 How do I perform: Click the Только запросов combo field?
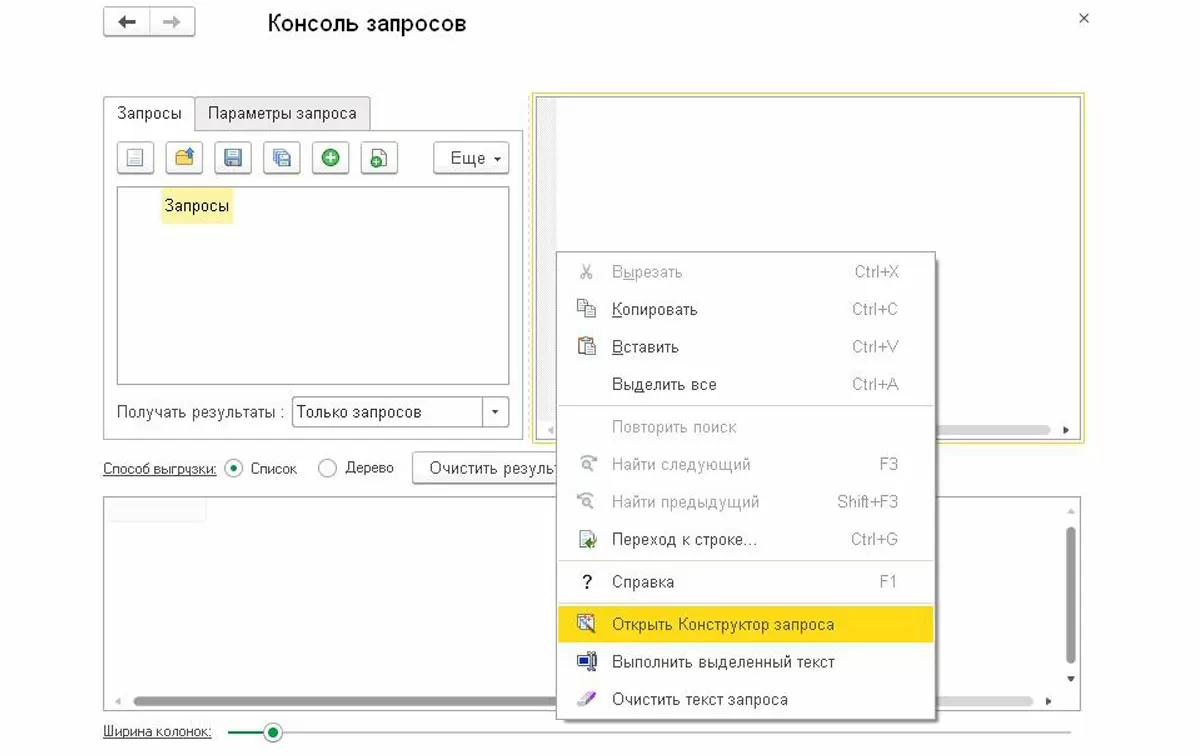pos(388,412)
